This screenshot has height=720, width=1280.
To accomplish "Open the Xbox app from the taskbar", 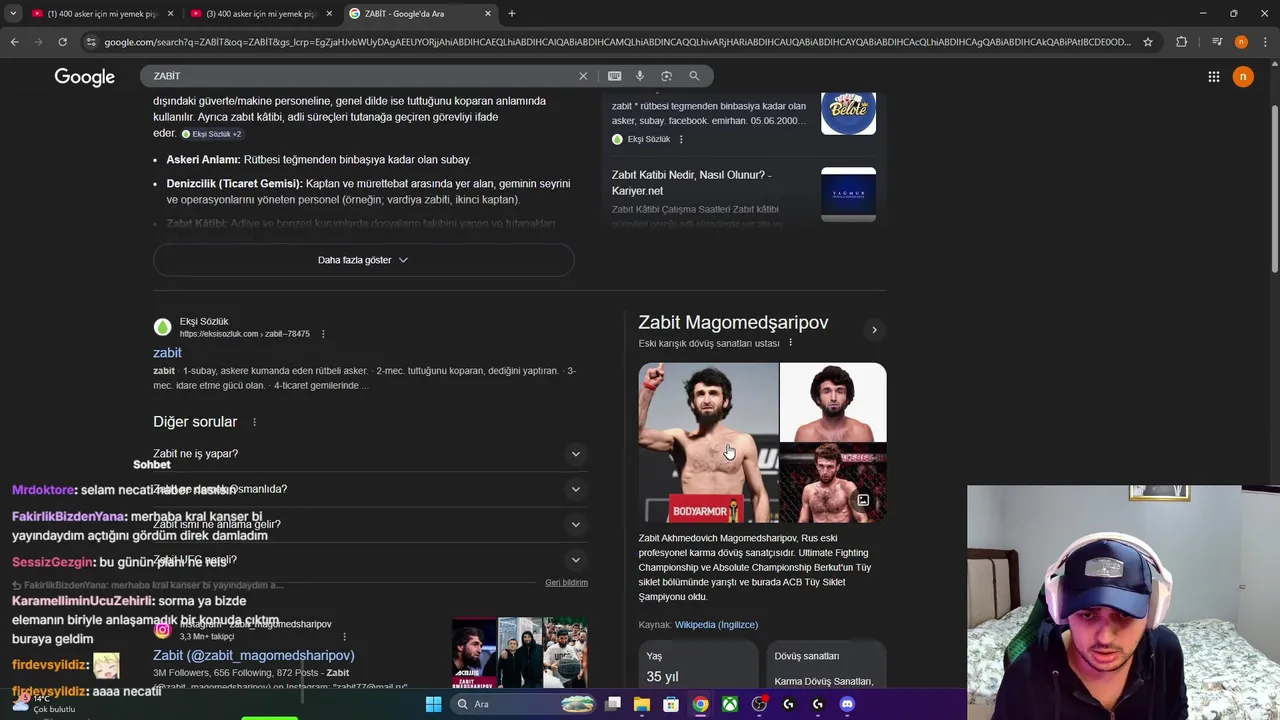I will click(x=730, y=704).
